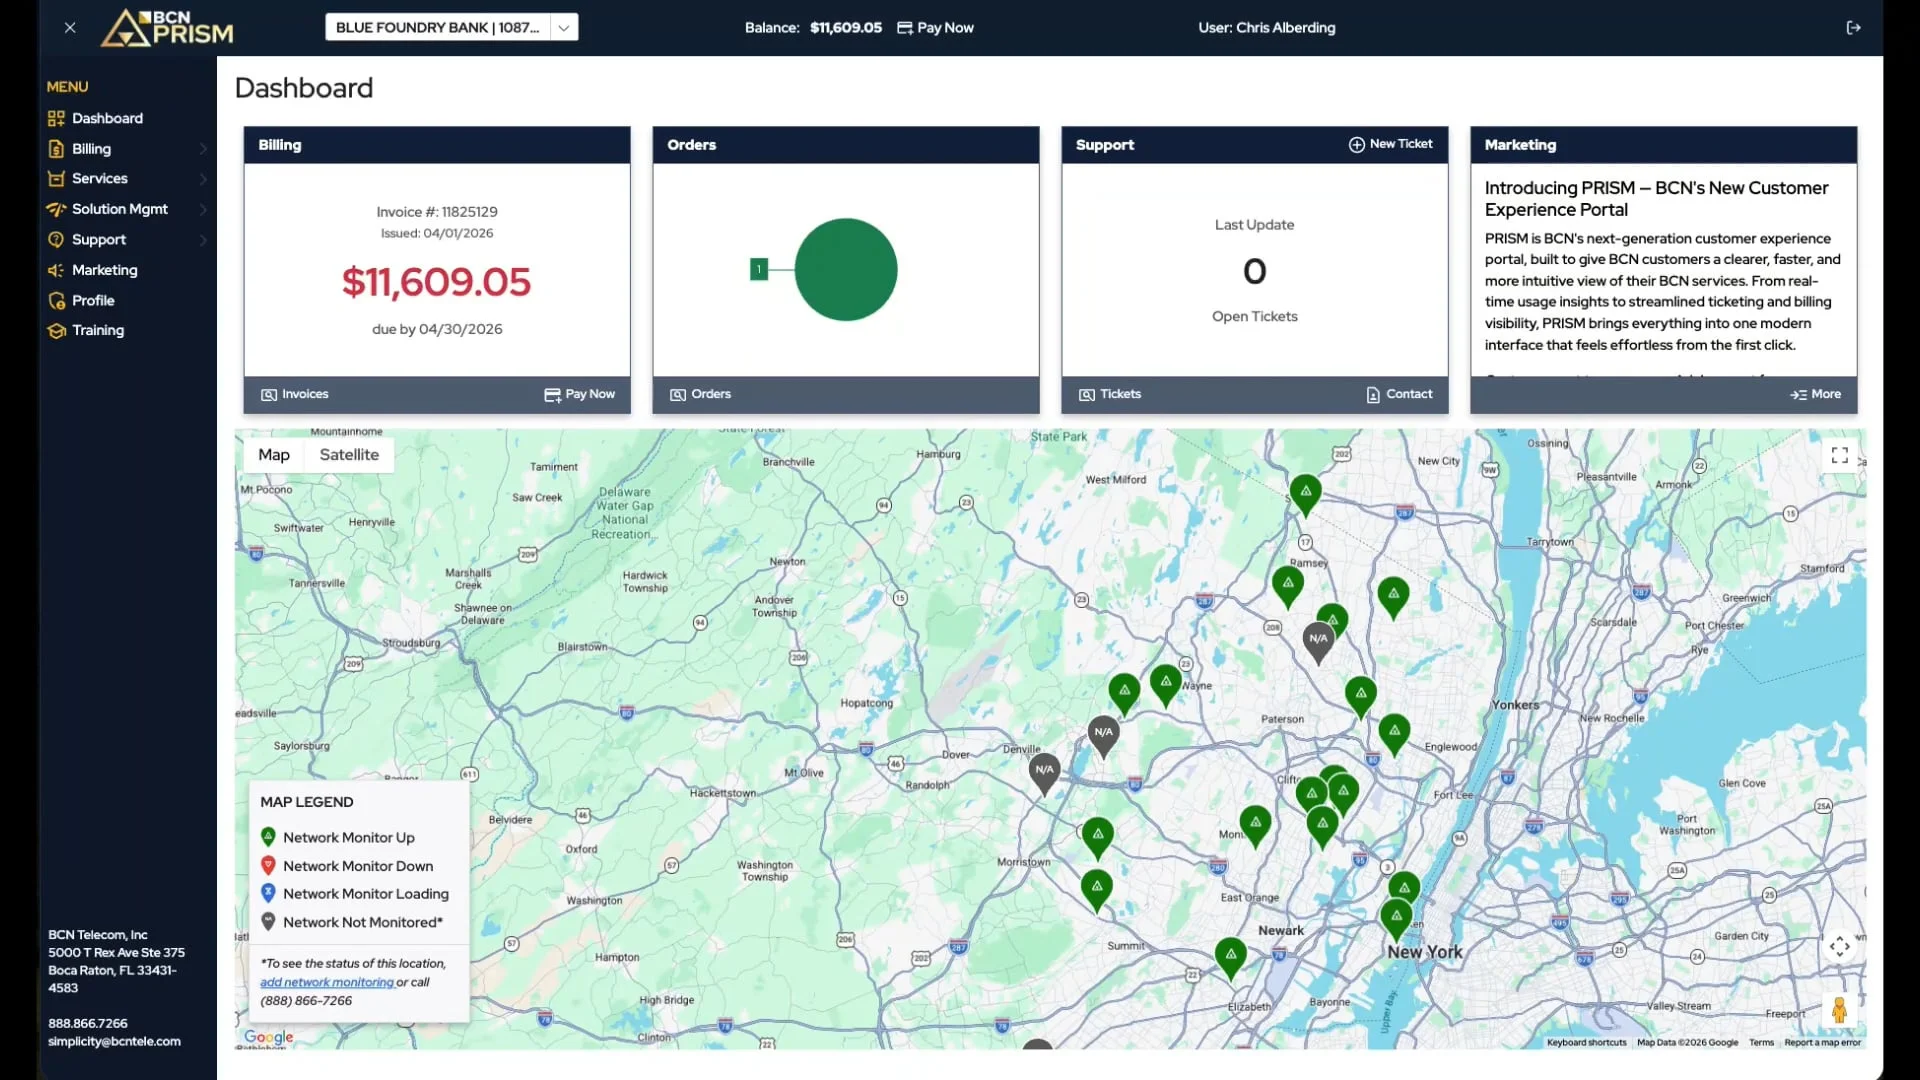
Task: Click Keyboard shortcuts on the map
Action: 1586,1043
